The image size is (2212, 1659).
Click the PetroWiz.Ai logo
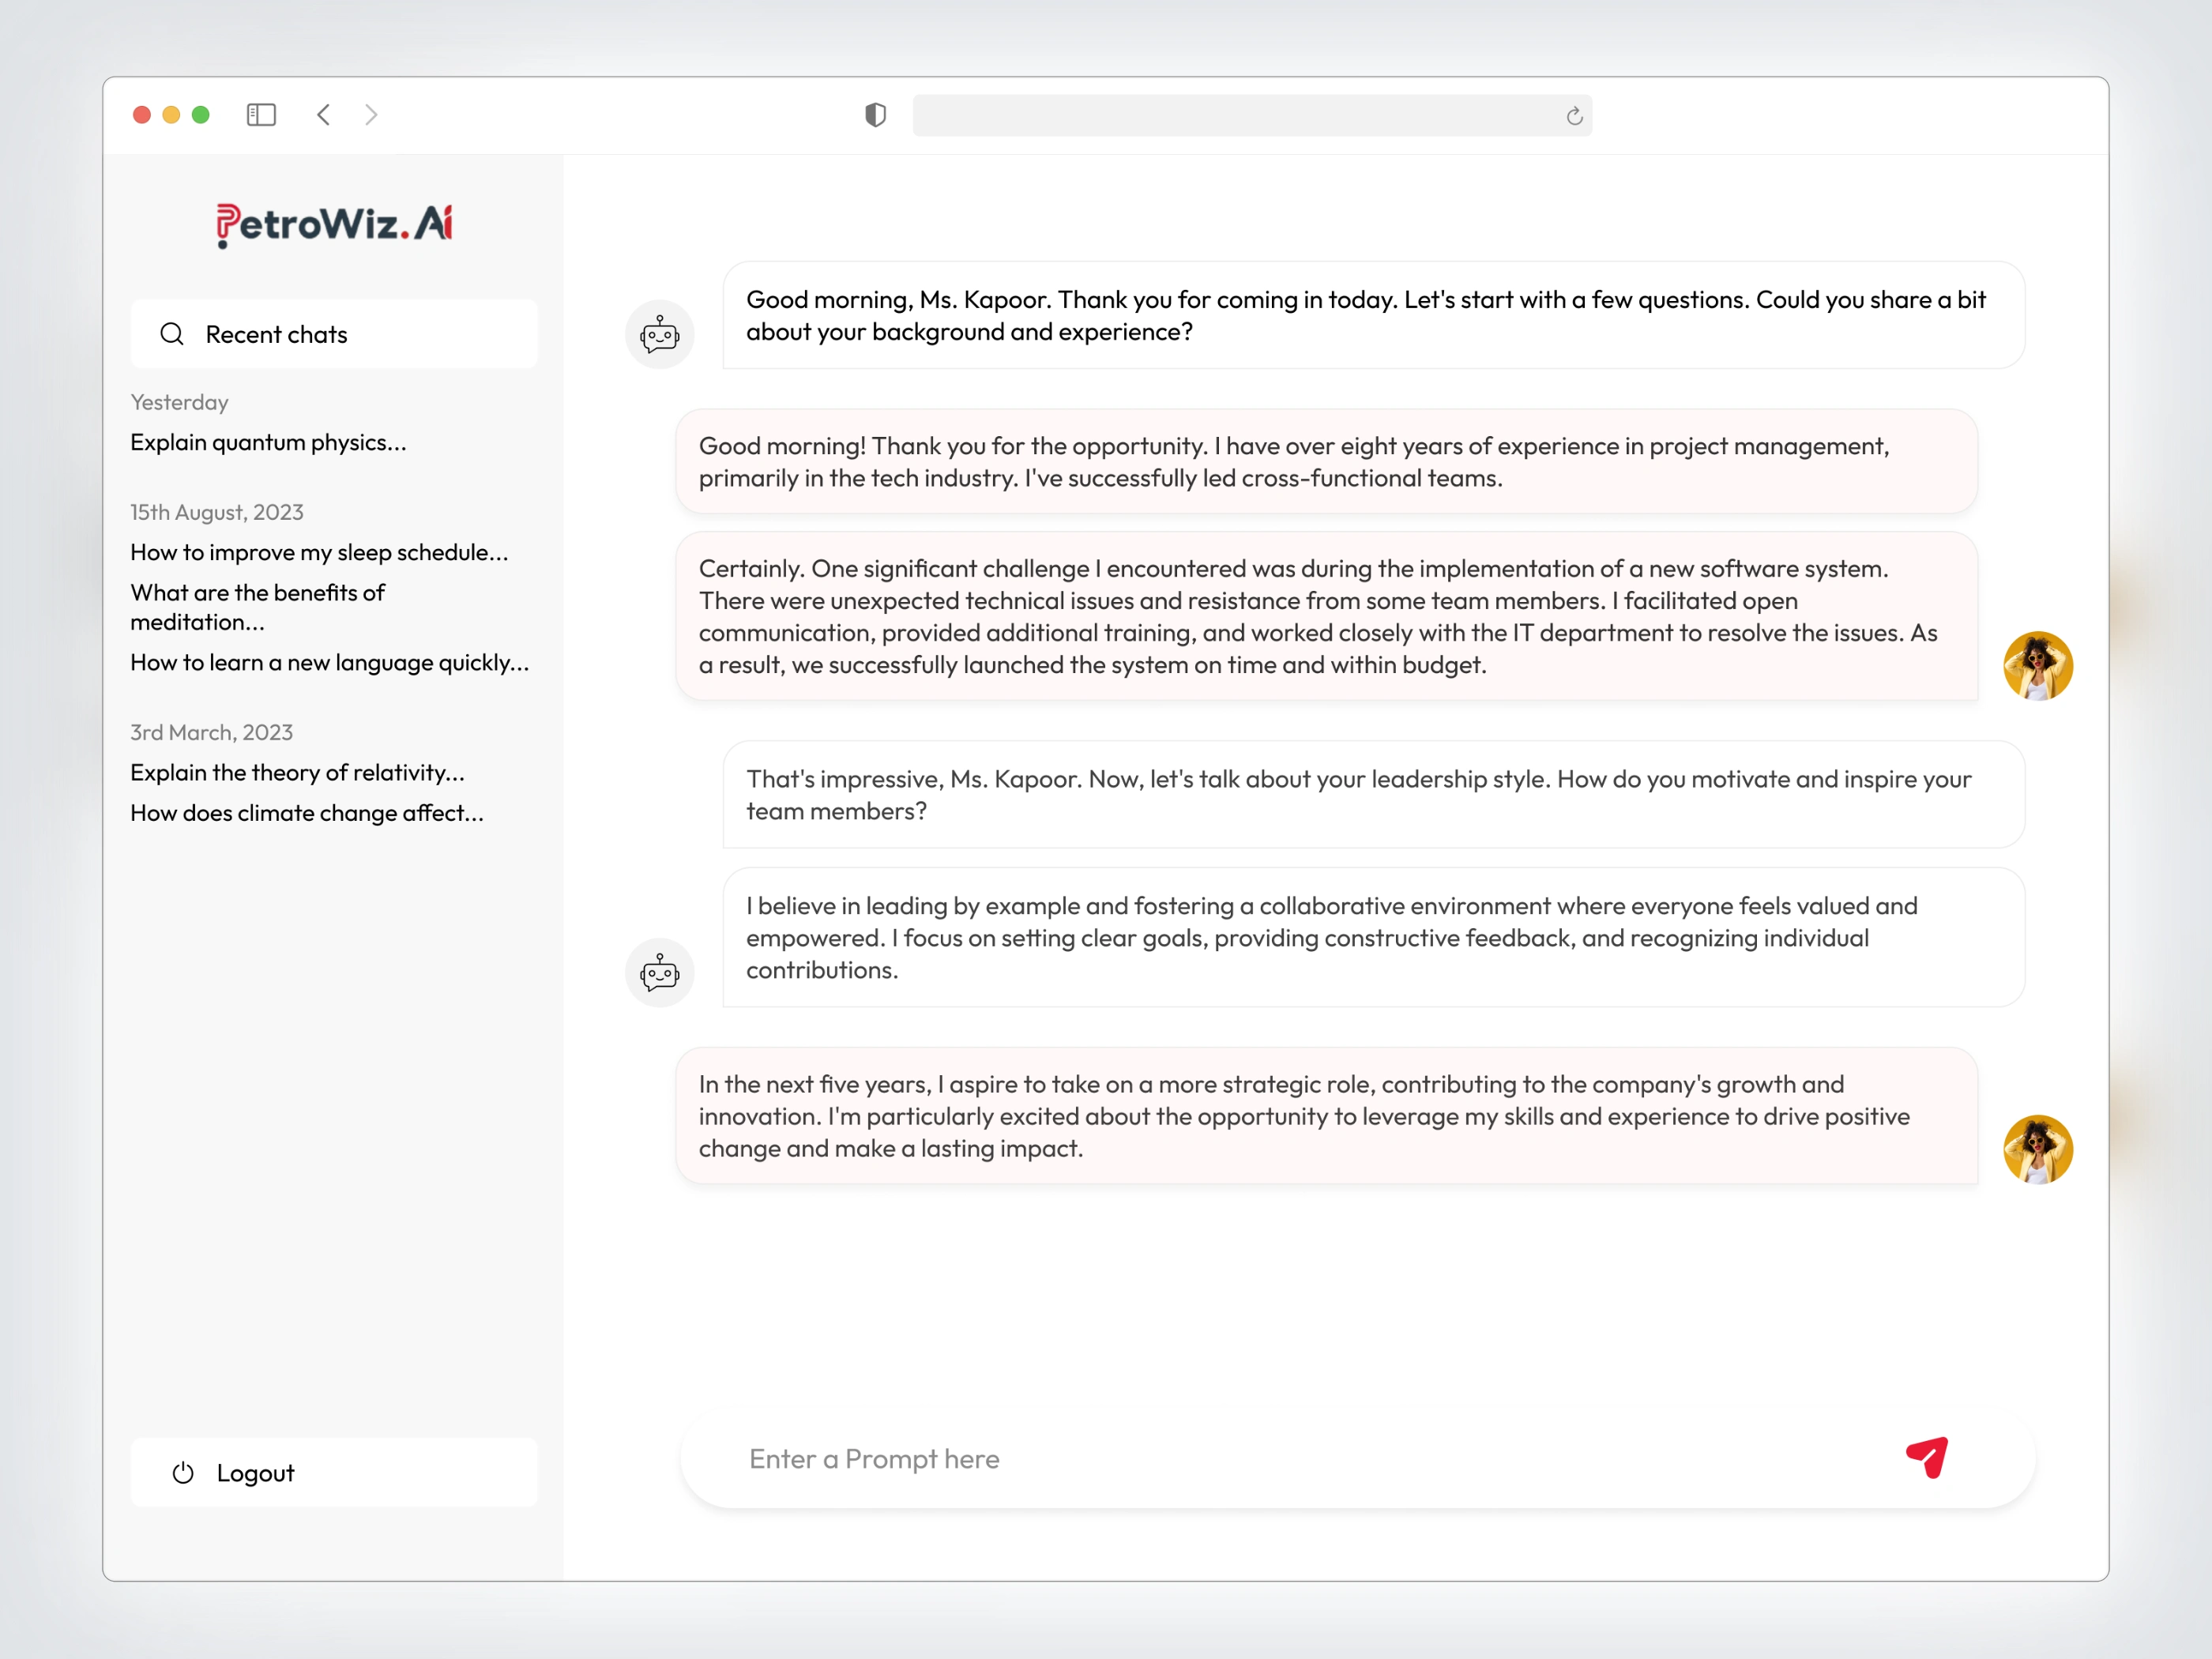click(x=334, y=224)
